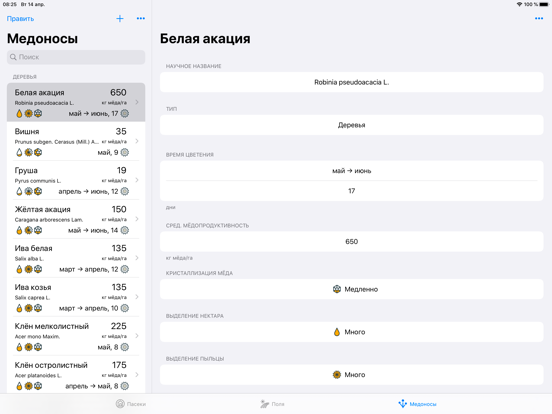552x414 pixels.
Task: Switch to the Пасеки tab
Action: click(x=131, y=404)
